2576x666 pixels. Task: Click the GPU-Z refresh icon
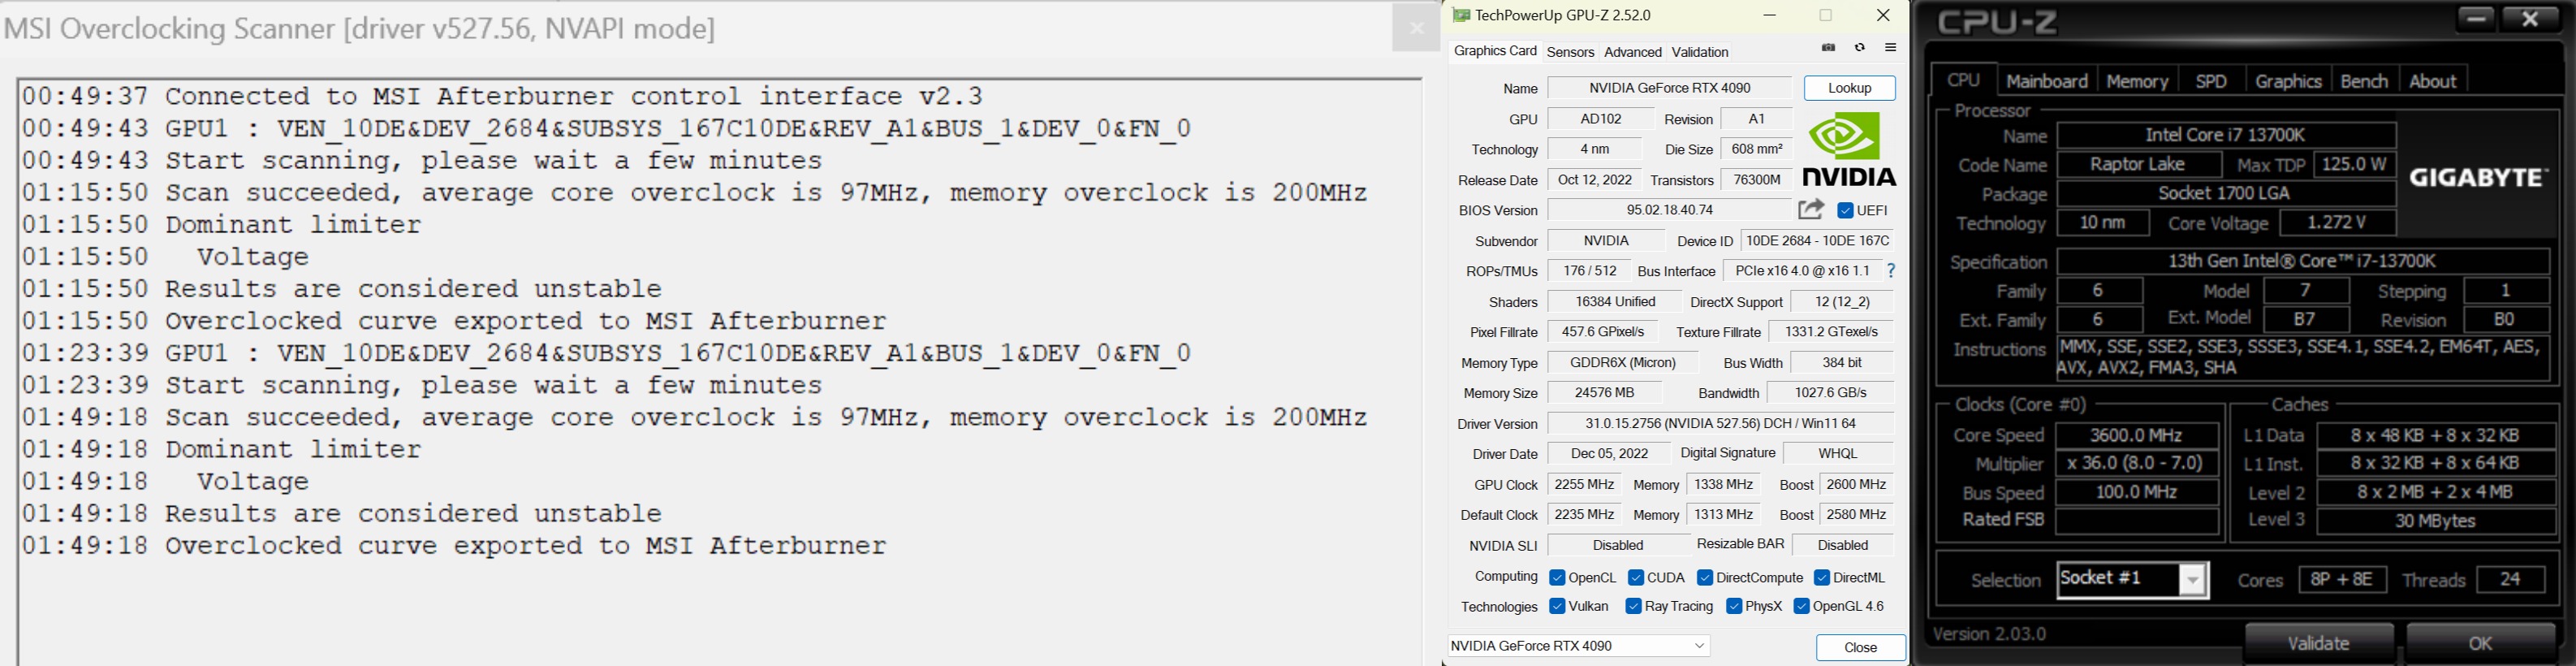click(1859, 48)
